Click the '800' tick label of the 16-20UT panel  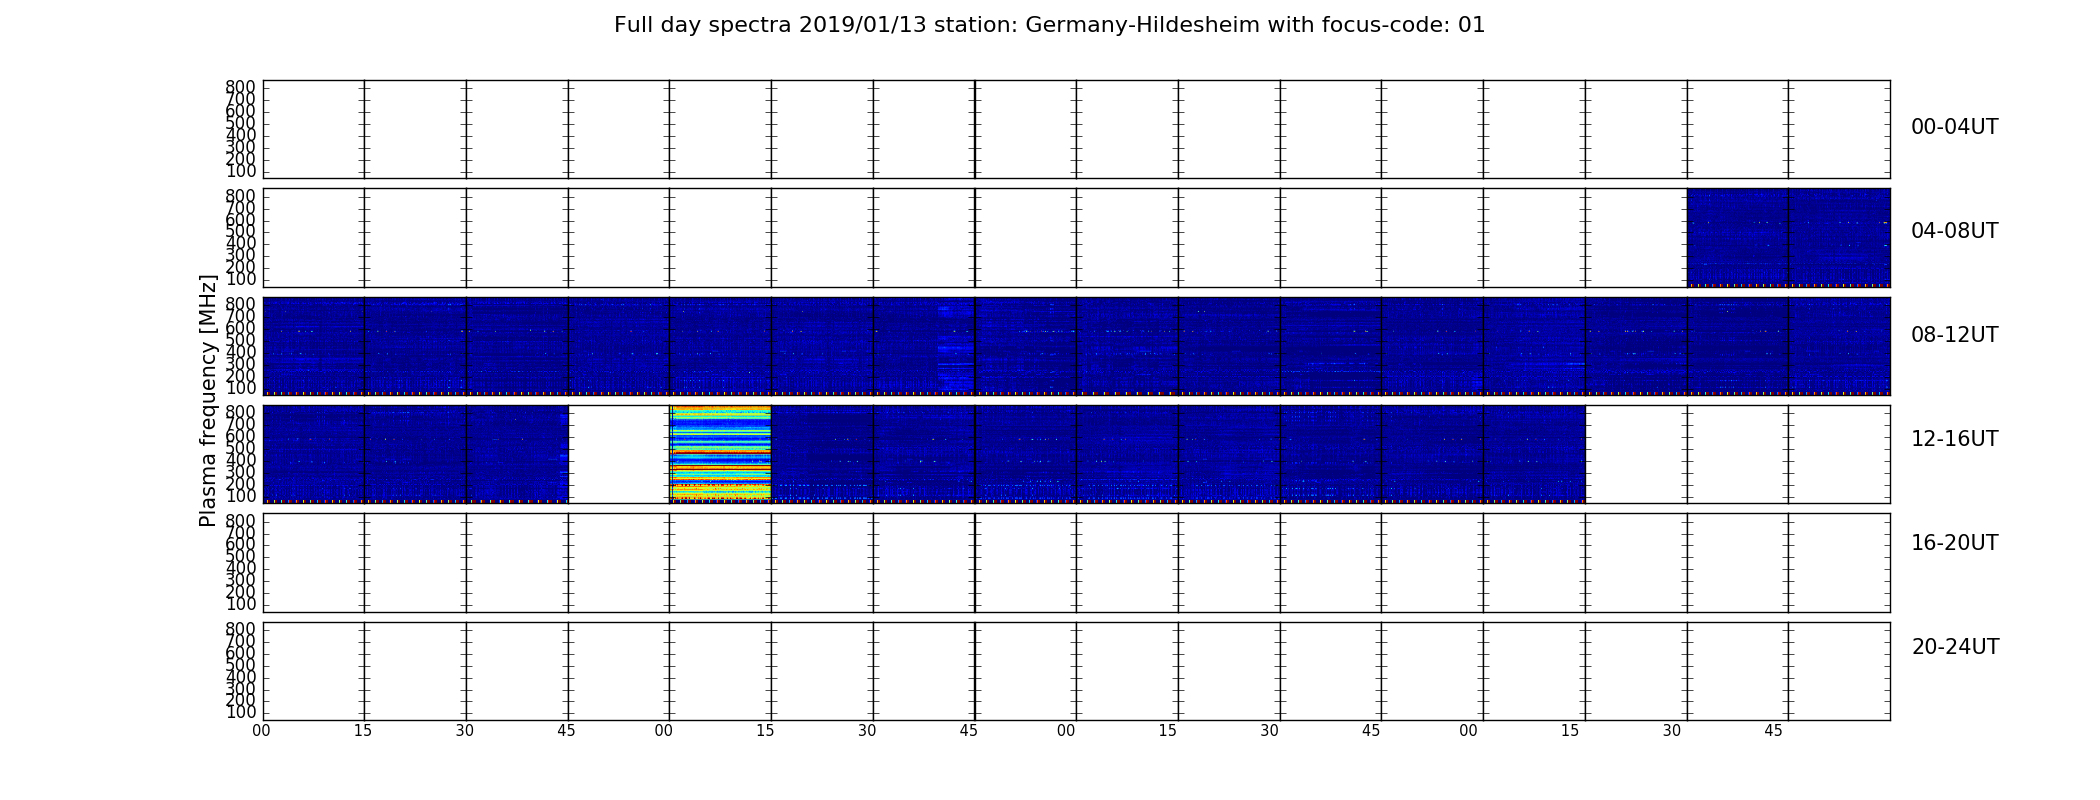point(240,520)
